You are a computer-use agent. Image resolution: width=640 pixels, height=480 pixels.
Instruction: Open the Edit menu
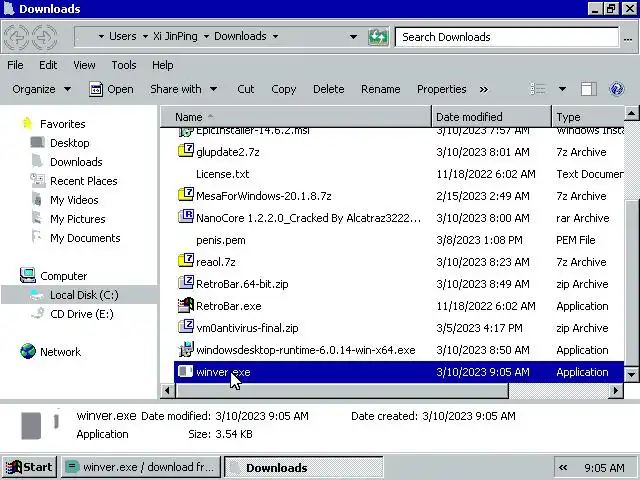pyautogui.click(x=48, y=65)
